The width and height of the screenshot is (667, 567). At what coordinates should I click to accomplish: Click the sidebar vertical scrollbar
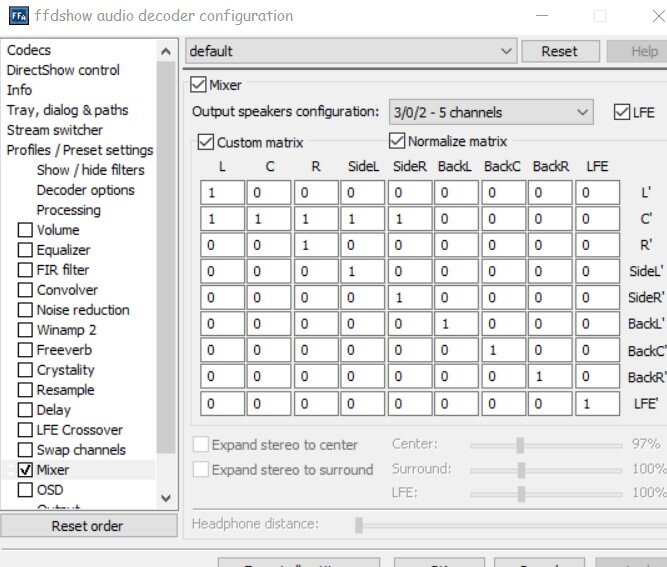(x=166, y=258)
